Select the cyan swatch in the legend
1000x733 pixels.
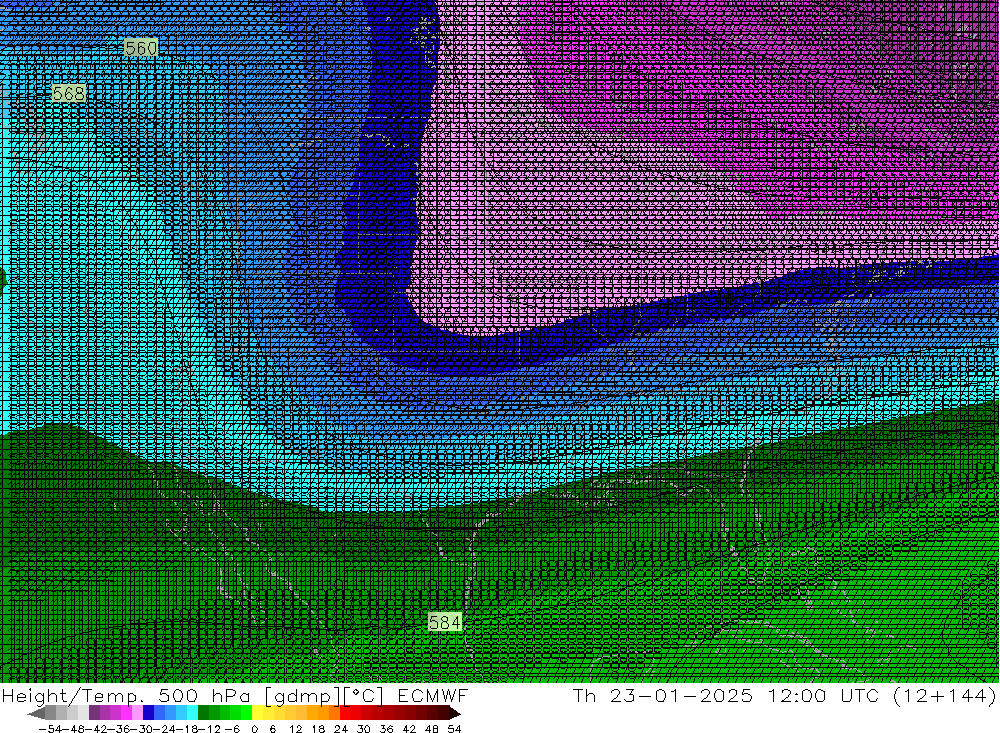(192, 713)
